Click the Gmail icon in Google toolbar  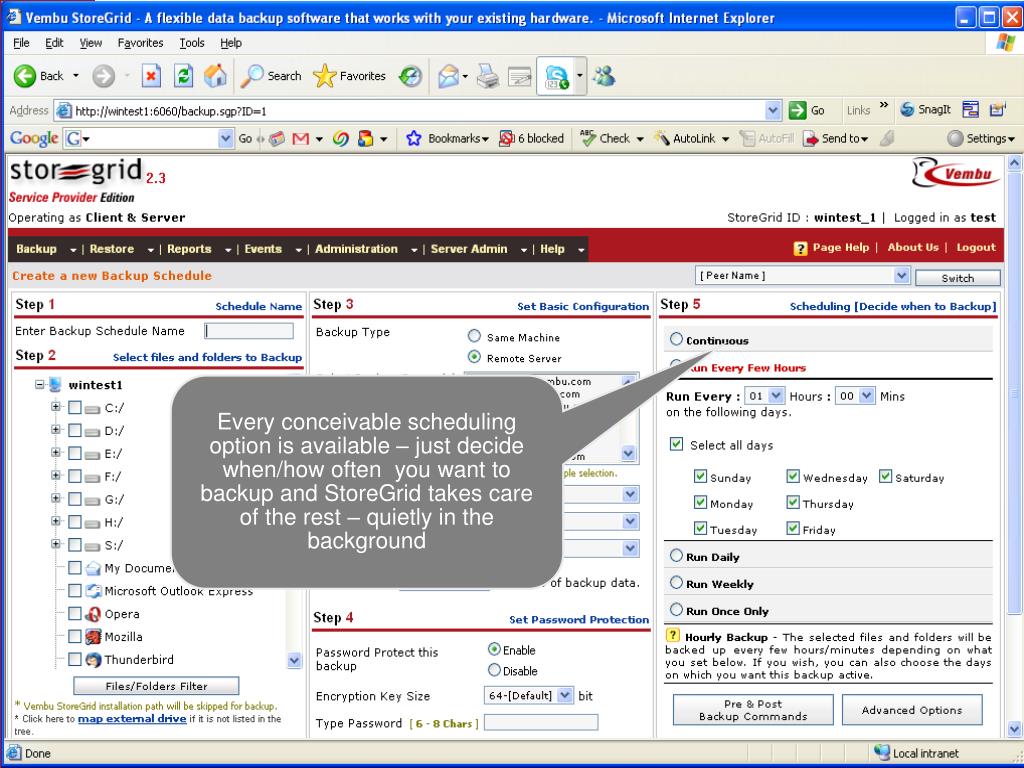300,138
